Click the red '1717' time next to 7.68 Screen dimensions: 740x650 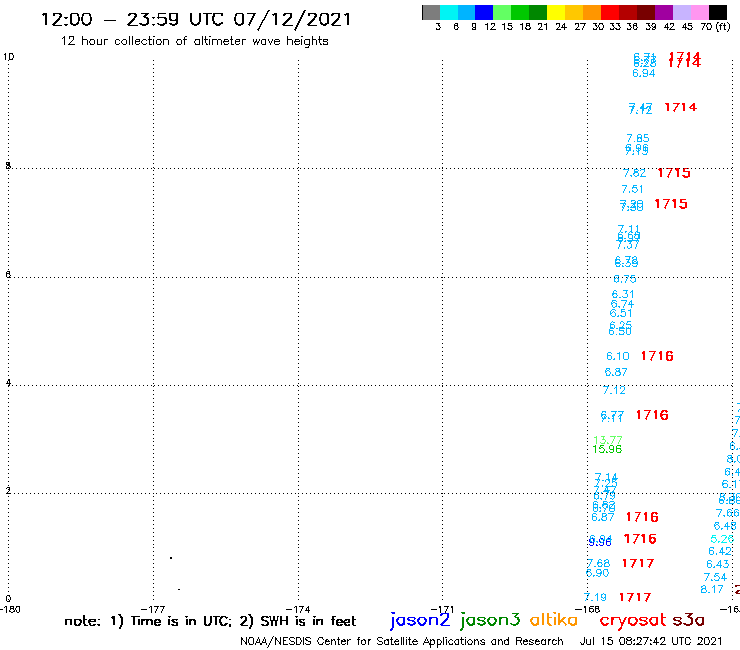click(x=638, y=563)
